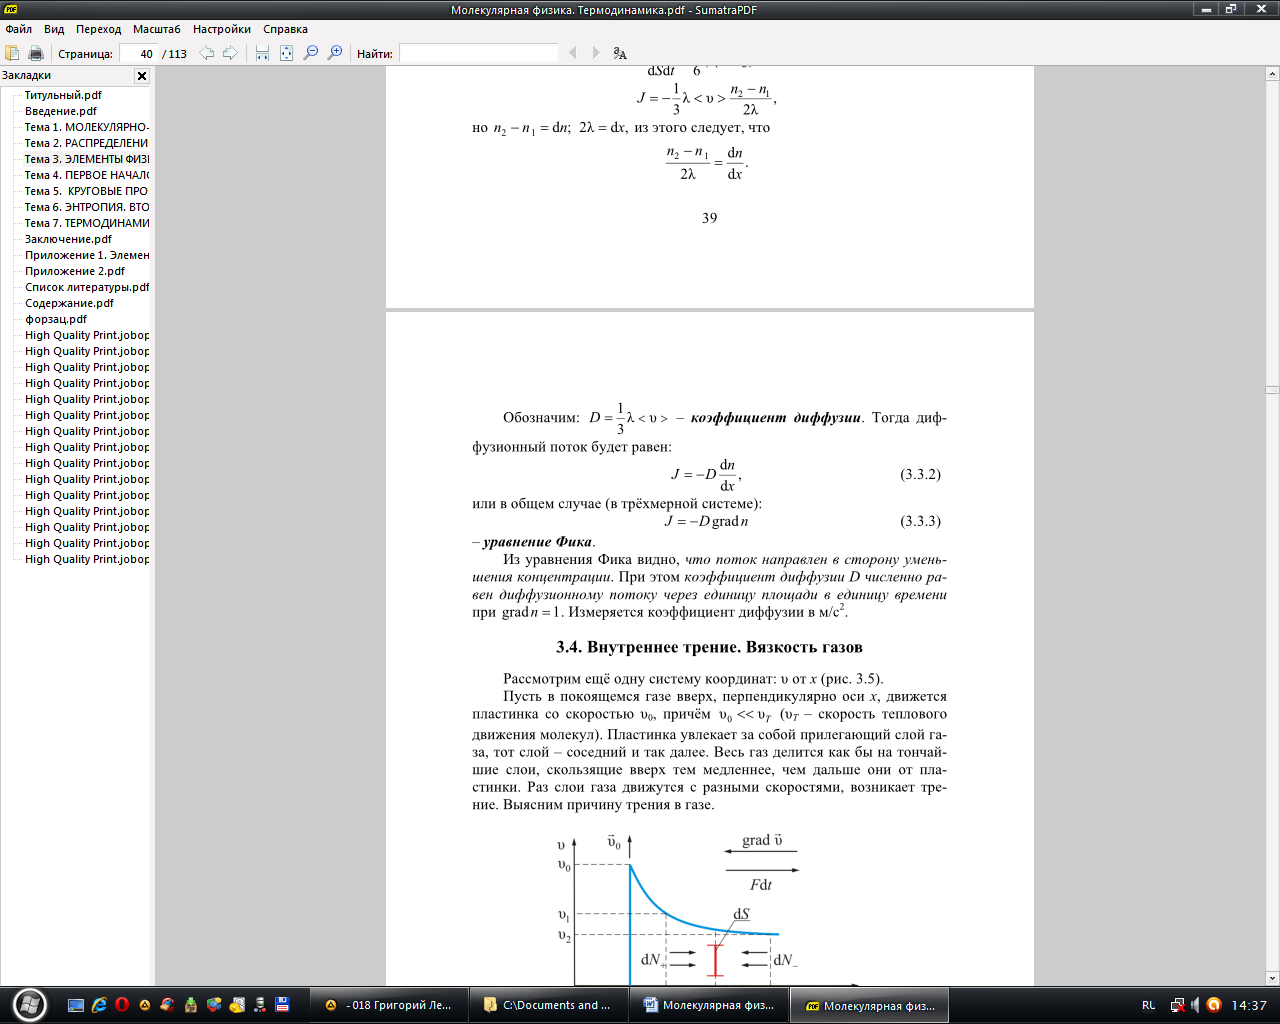Open the Переход menu
The width and height of the screenshot is (1280, 1024).
point(98,29)
